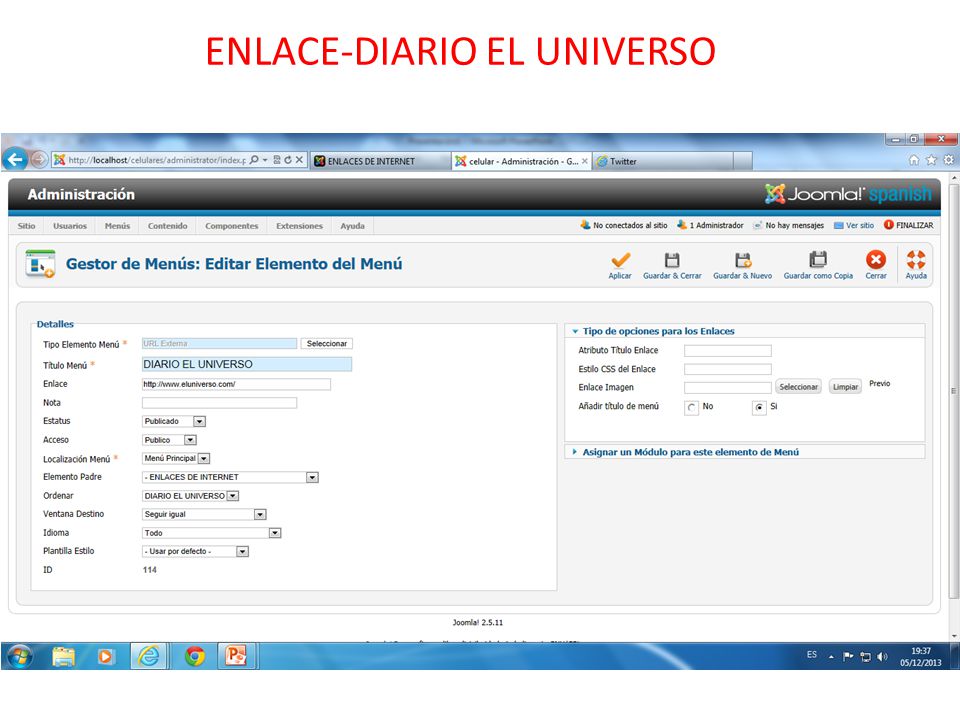Click the Enlace URL input field
This screenshot has width=960, height=720.
coord(236,384)
